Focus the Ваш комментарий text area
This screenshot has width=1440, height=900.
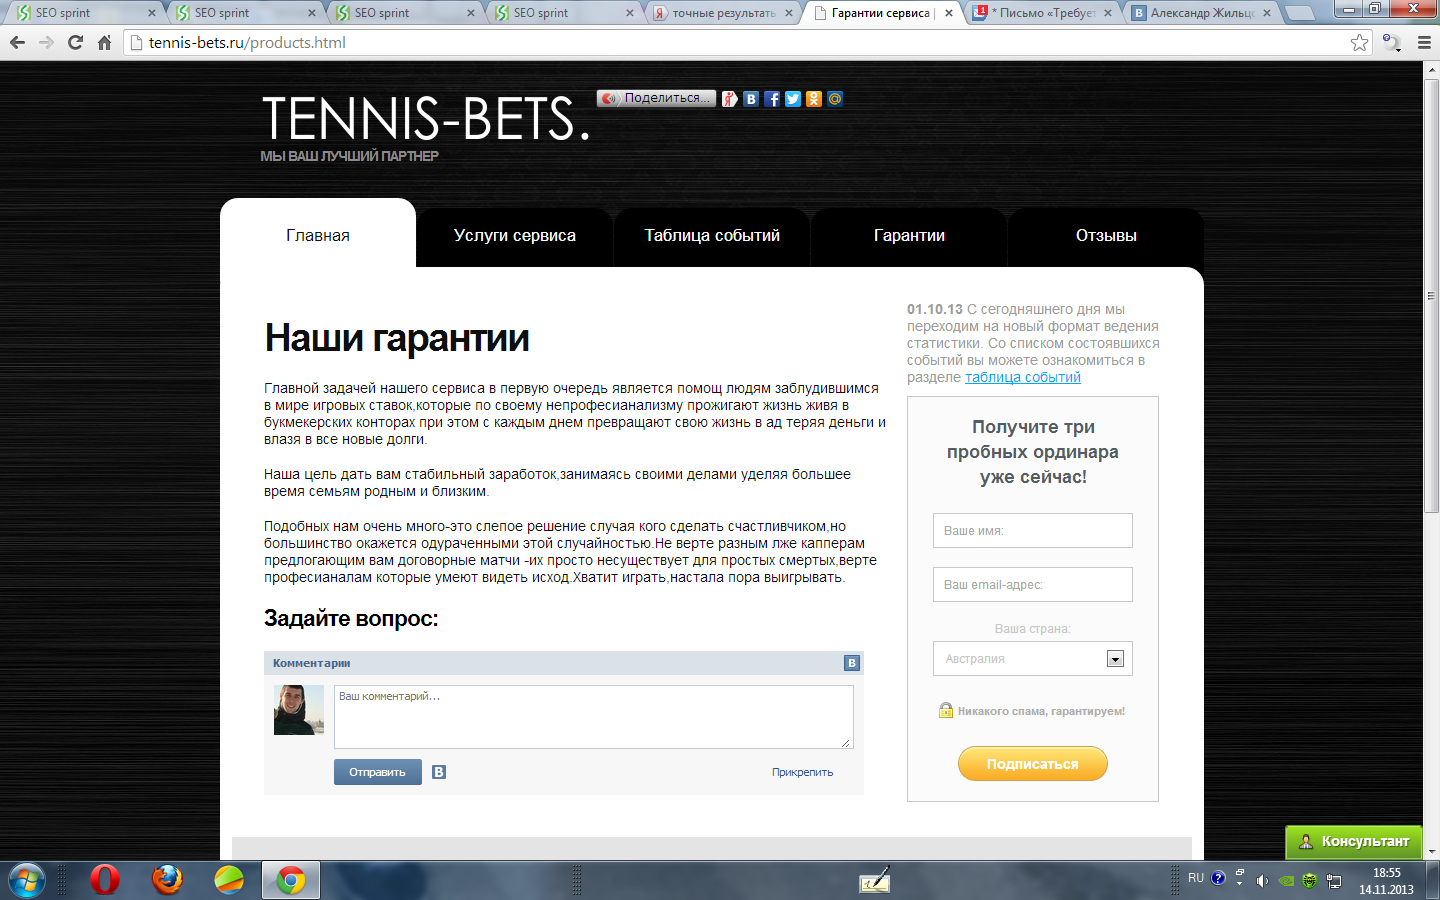click(x=594, y=717)
